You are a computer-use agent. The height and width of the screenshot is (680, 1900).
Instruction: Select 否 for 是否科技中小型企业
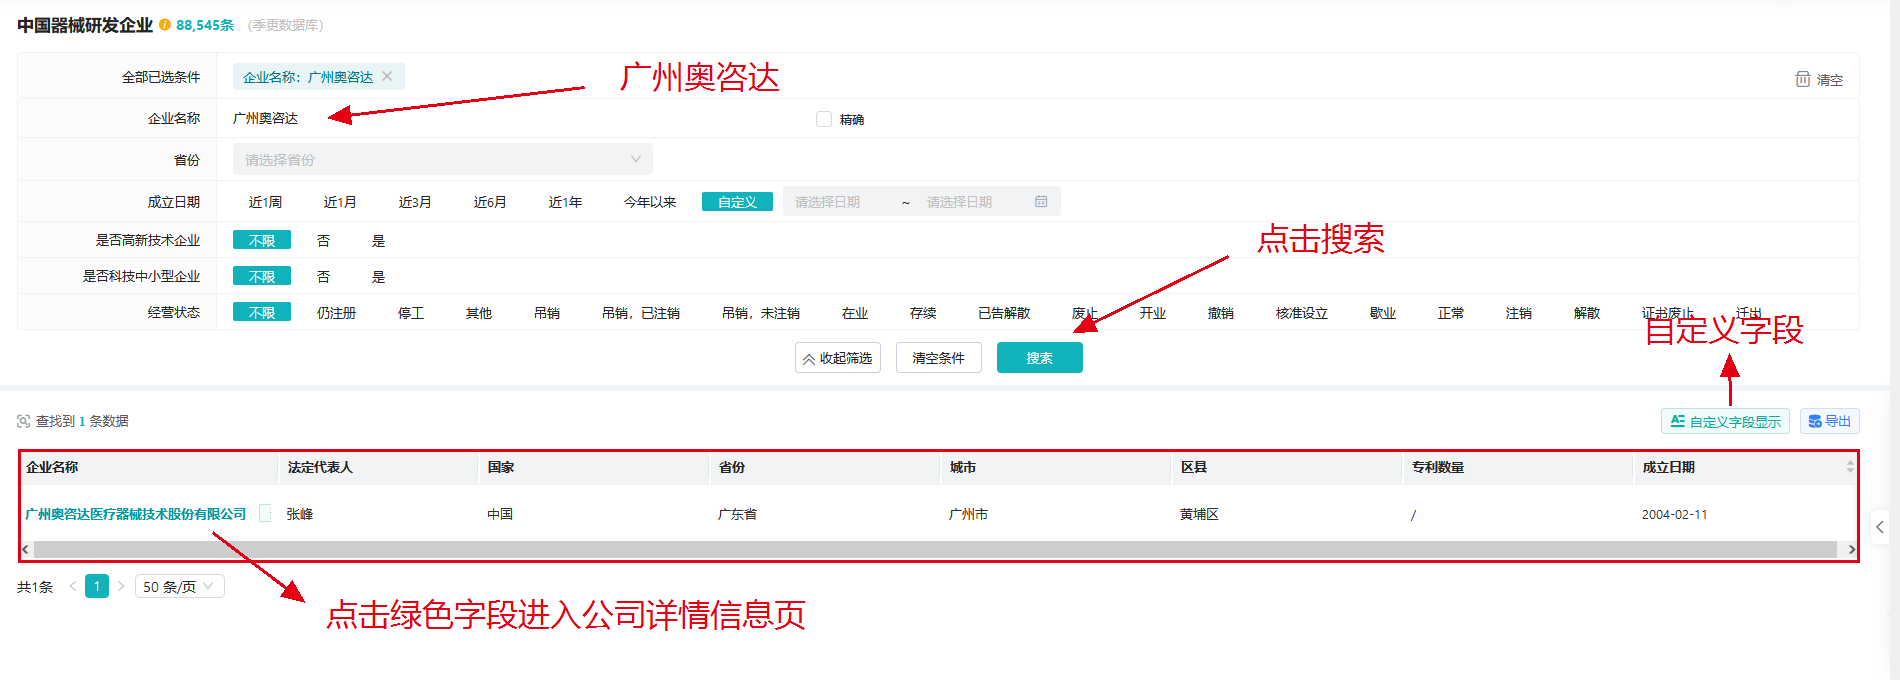[x=323, y=276]
